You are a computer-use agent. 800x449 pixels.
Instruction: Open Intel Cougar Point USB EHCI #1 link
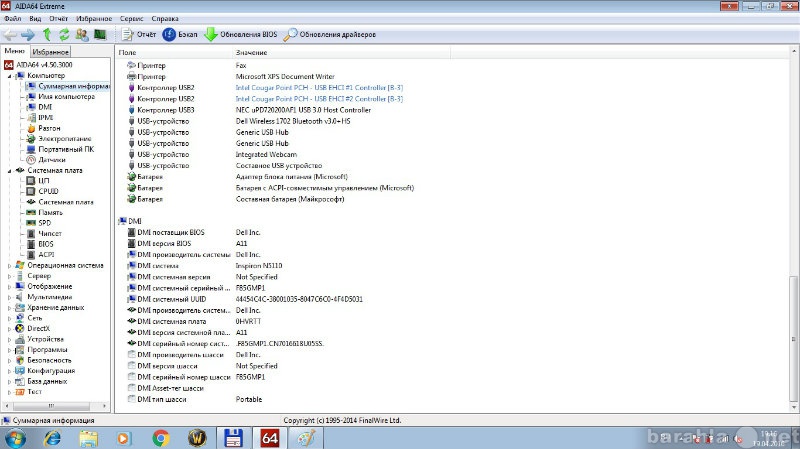pos(319,88)
